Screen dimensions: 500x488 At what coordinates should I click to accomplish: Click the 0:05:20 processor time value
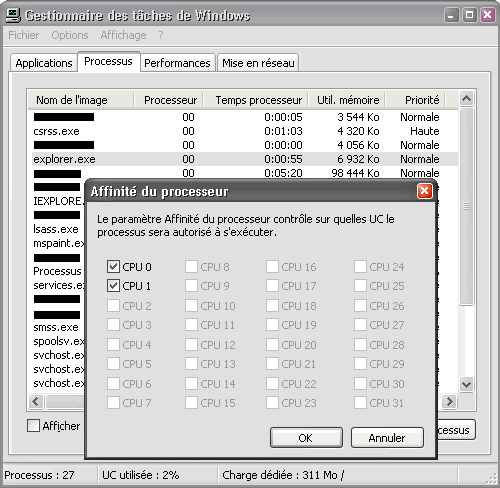283,173
